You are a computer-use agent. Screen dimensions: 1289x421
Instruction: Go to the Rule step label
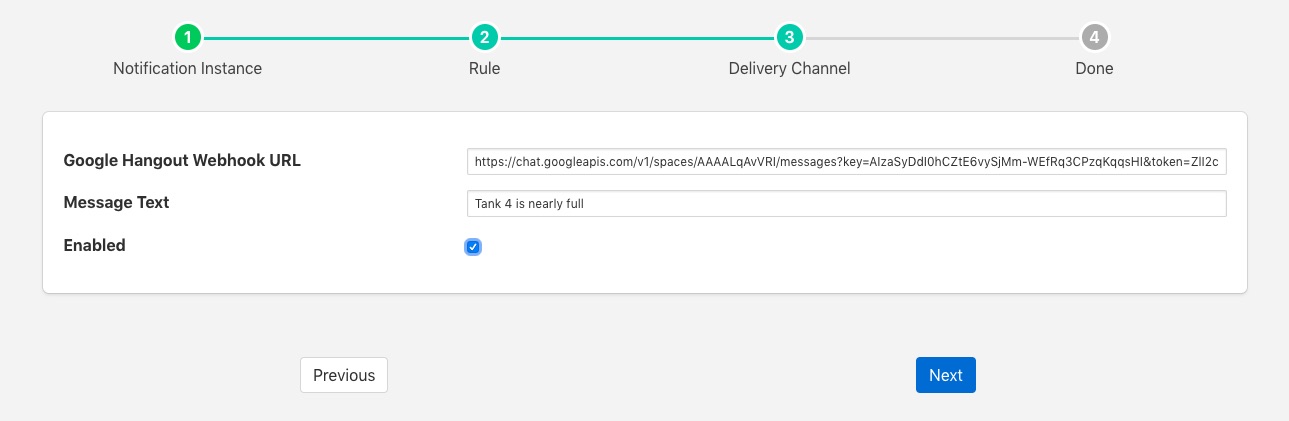[x=484, y=69]
